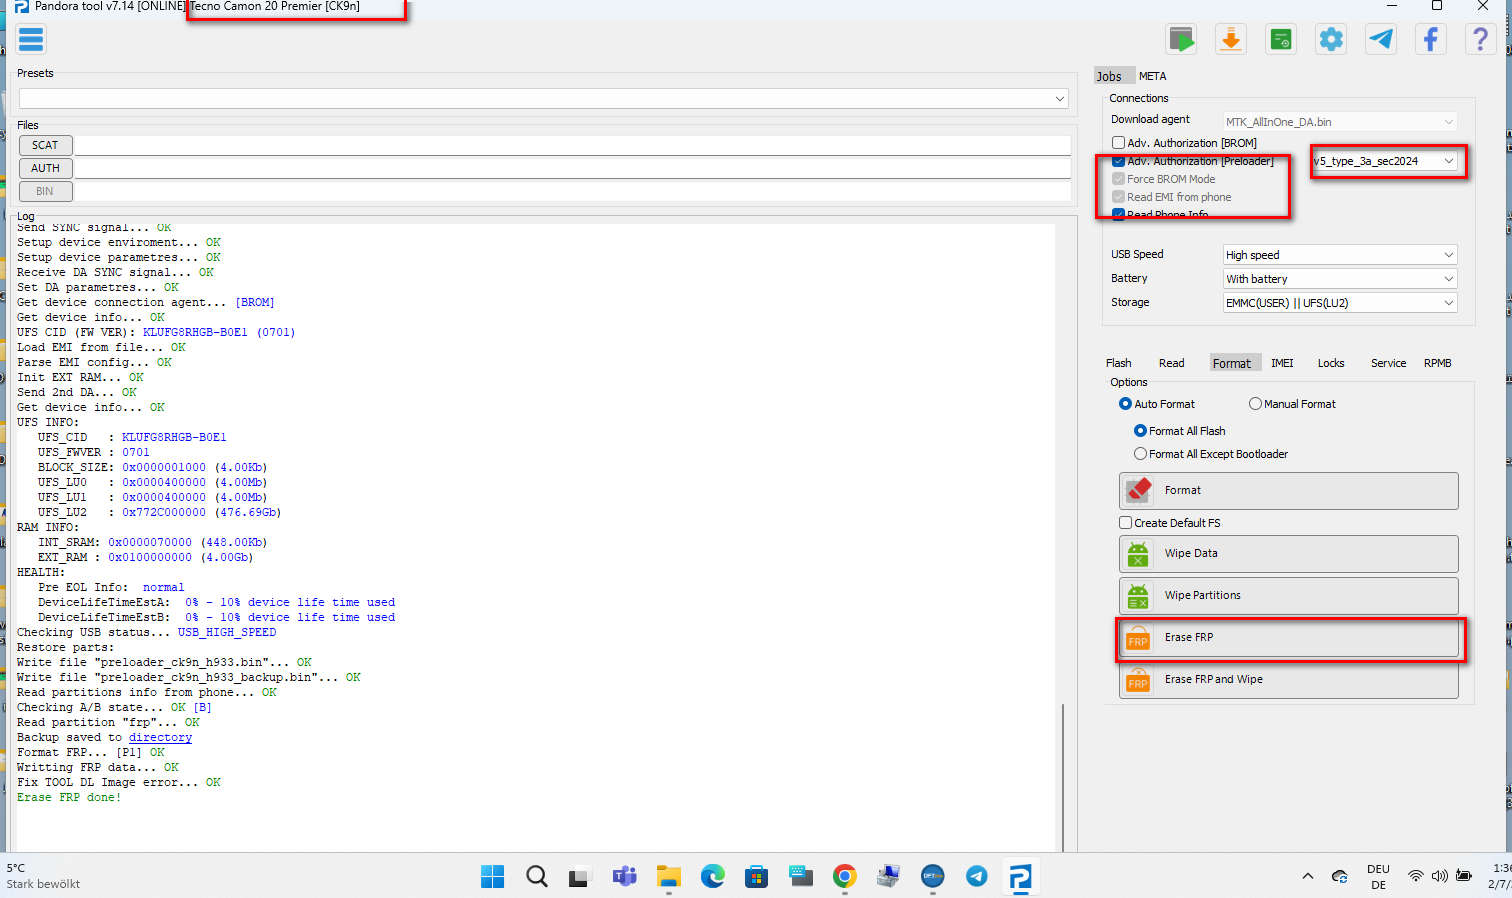Open the Read tab

[x=1172, y=363]
